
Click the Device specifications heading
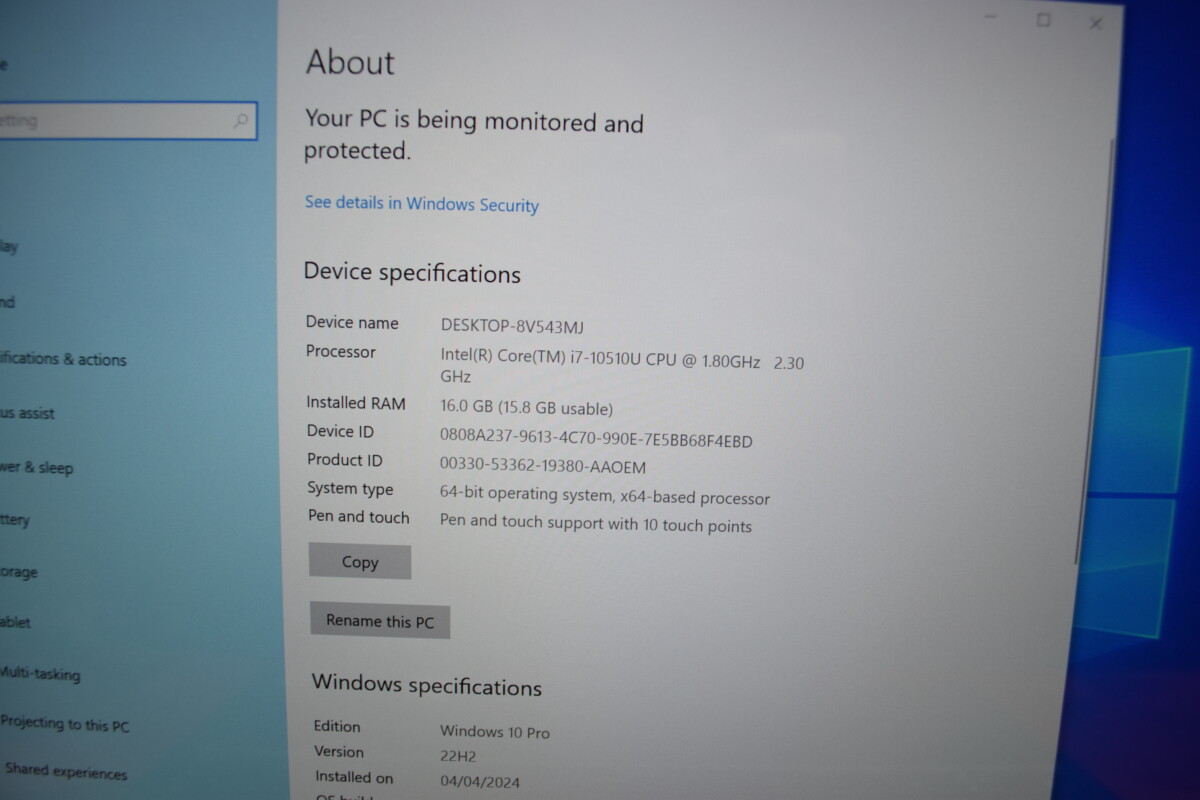coord(412,272)
